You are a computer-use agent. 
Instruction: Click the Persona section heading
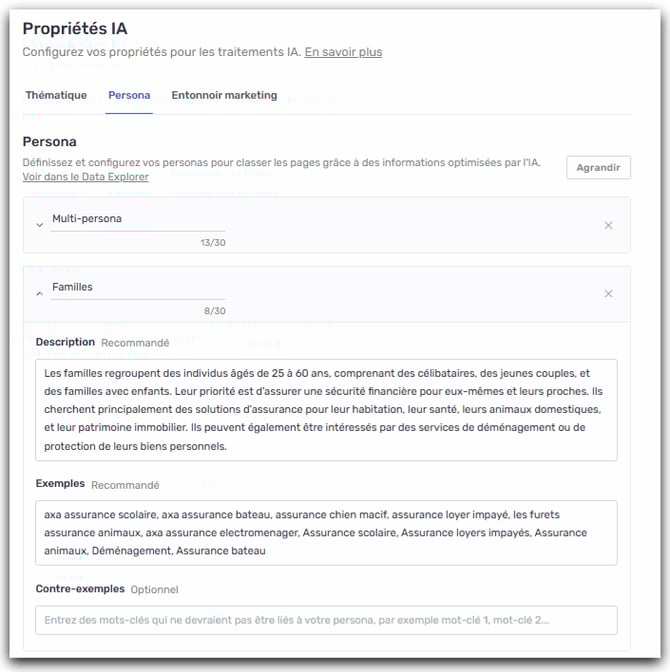(x=49, y=142)
